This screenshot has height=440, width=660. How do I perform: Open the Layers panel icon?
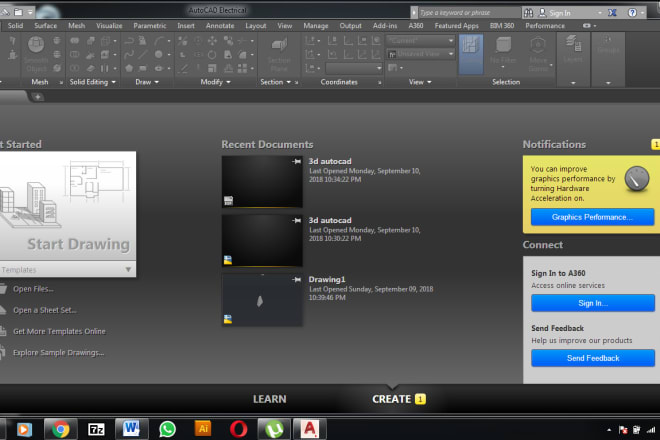[573, 43]
